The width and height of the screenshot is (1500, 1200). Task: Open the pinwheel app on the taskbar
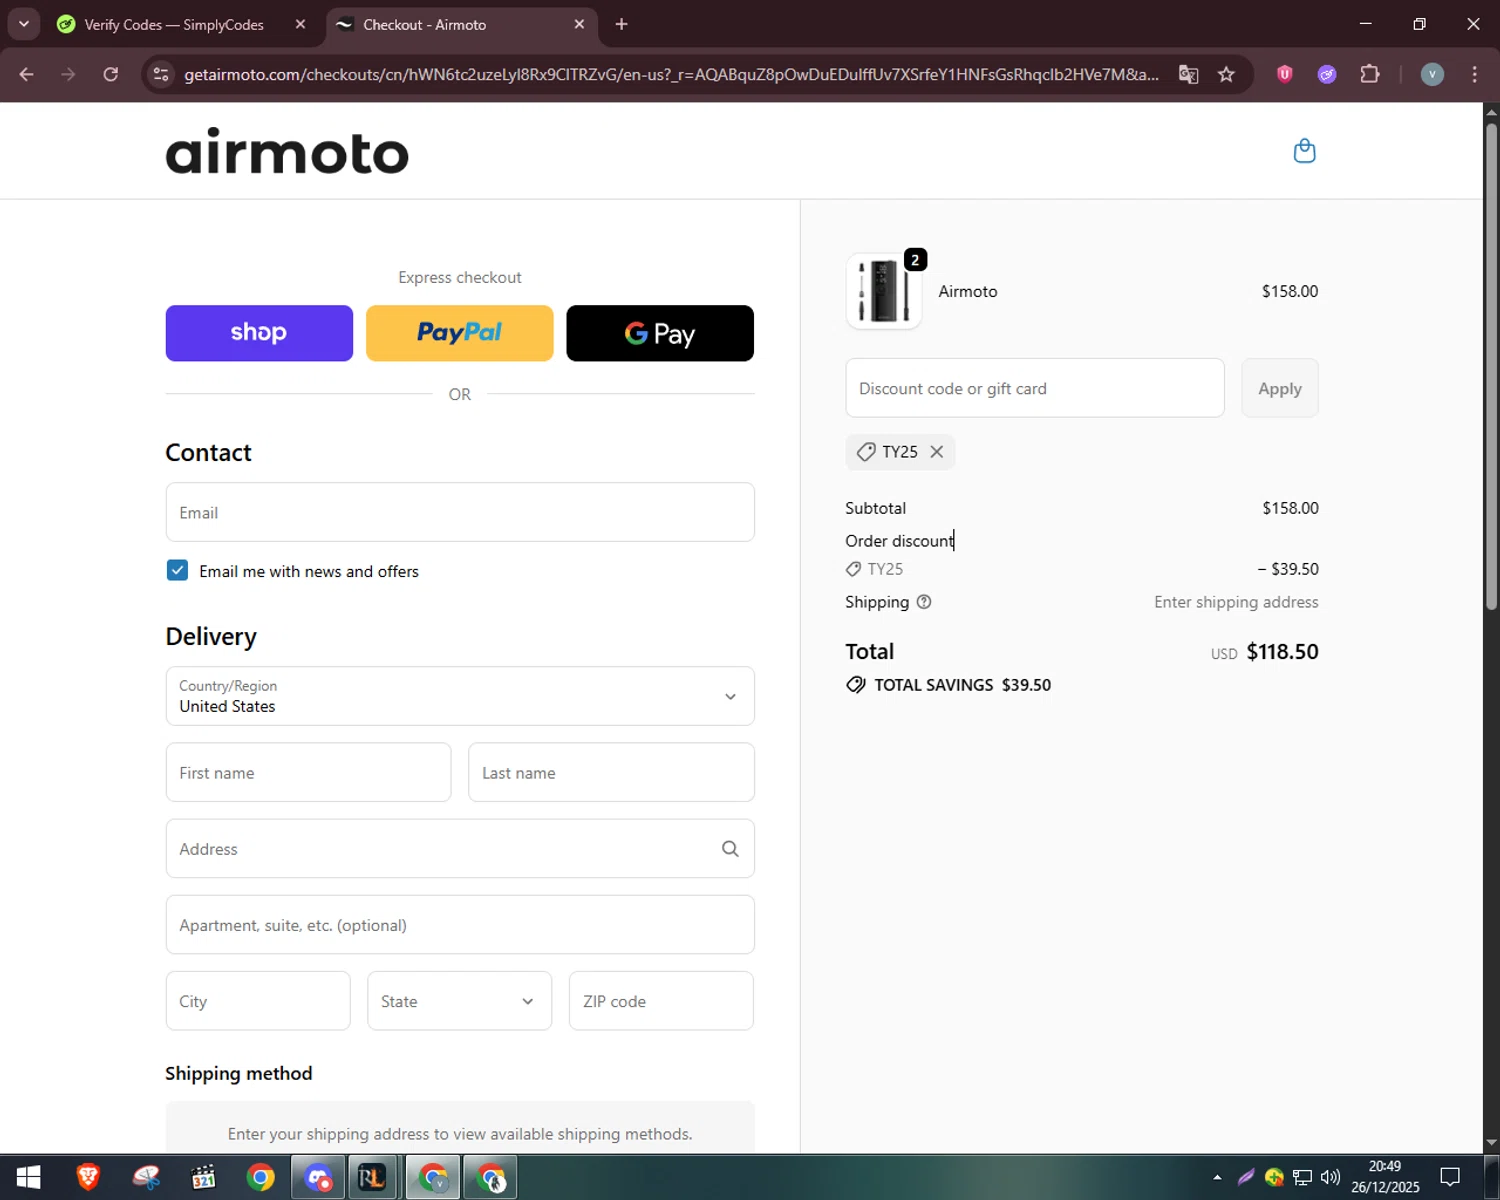coord(146,1178)
